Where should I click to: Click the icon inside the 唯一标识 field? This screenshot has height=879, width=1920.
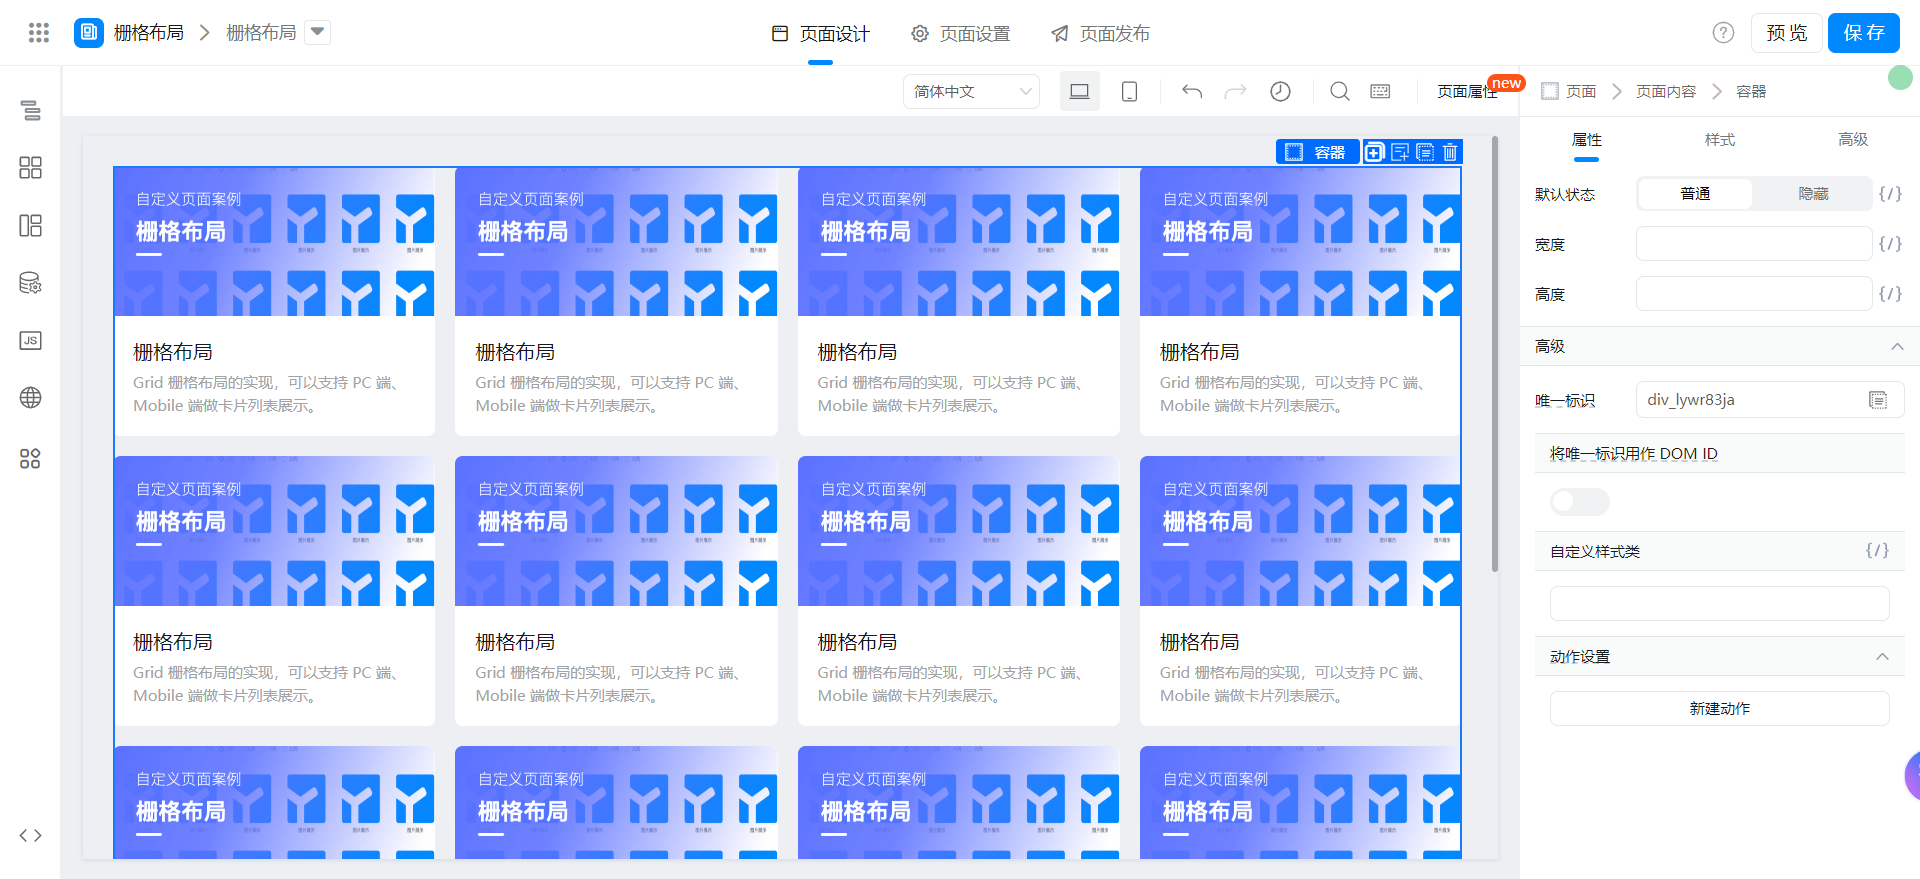coord(1878,400)
